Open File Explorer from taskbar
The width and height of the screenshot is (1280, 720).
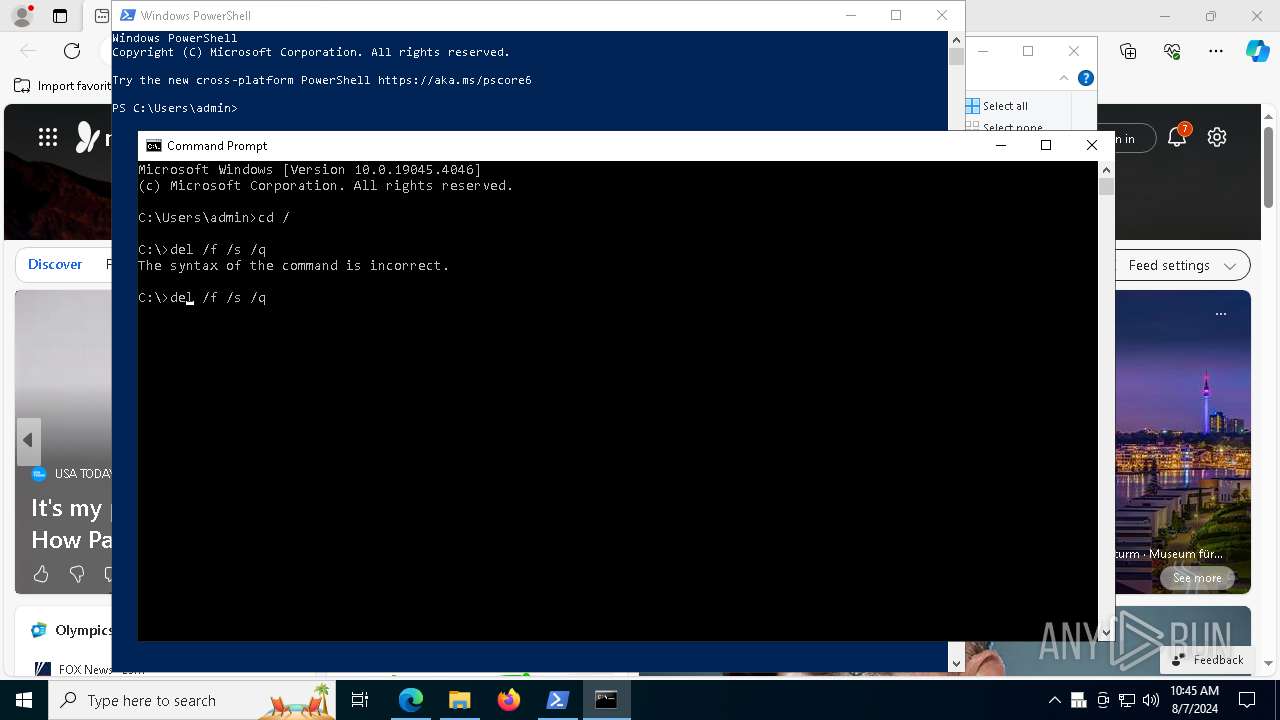pos(459,700)
